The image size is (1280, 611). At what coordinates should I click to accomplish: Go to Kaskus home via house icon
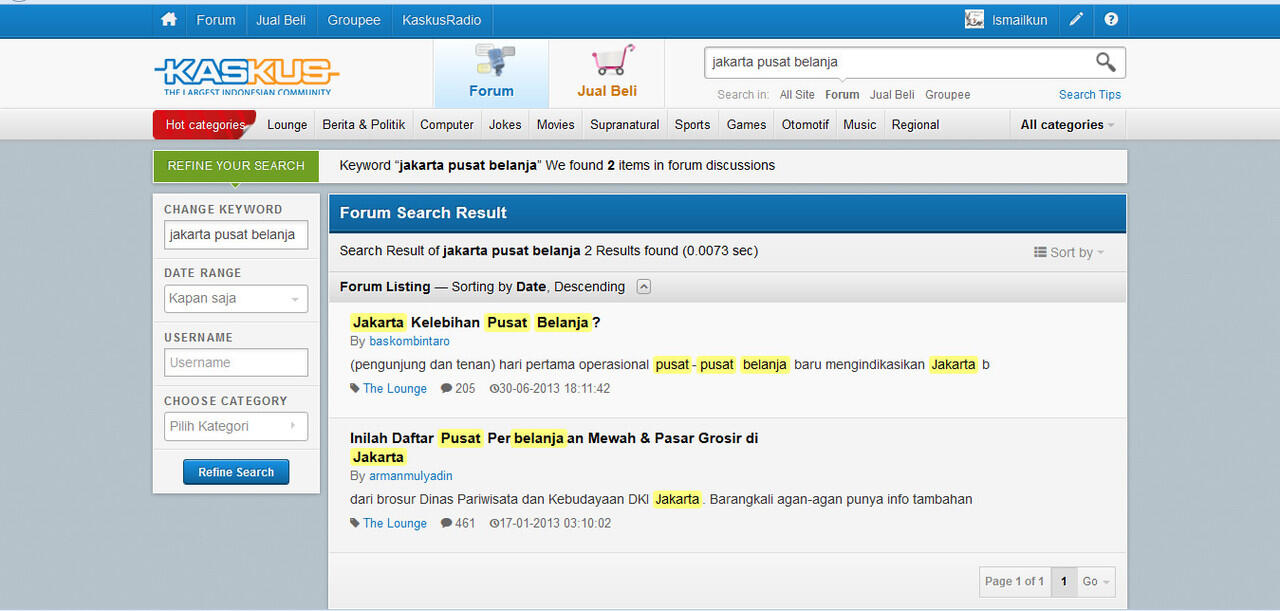pyautogui.click(x=169, y=20)
